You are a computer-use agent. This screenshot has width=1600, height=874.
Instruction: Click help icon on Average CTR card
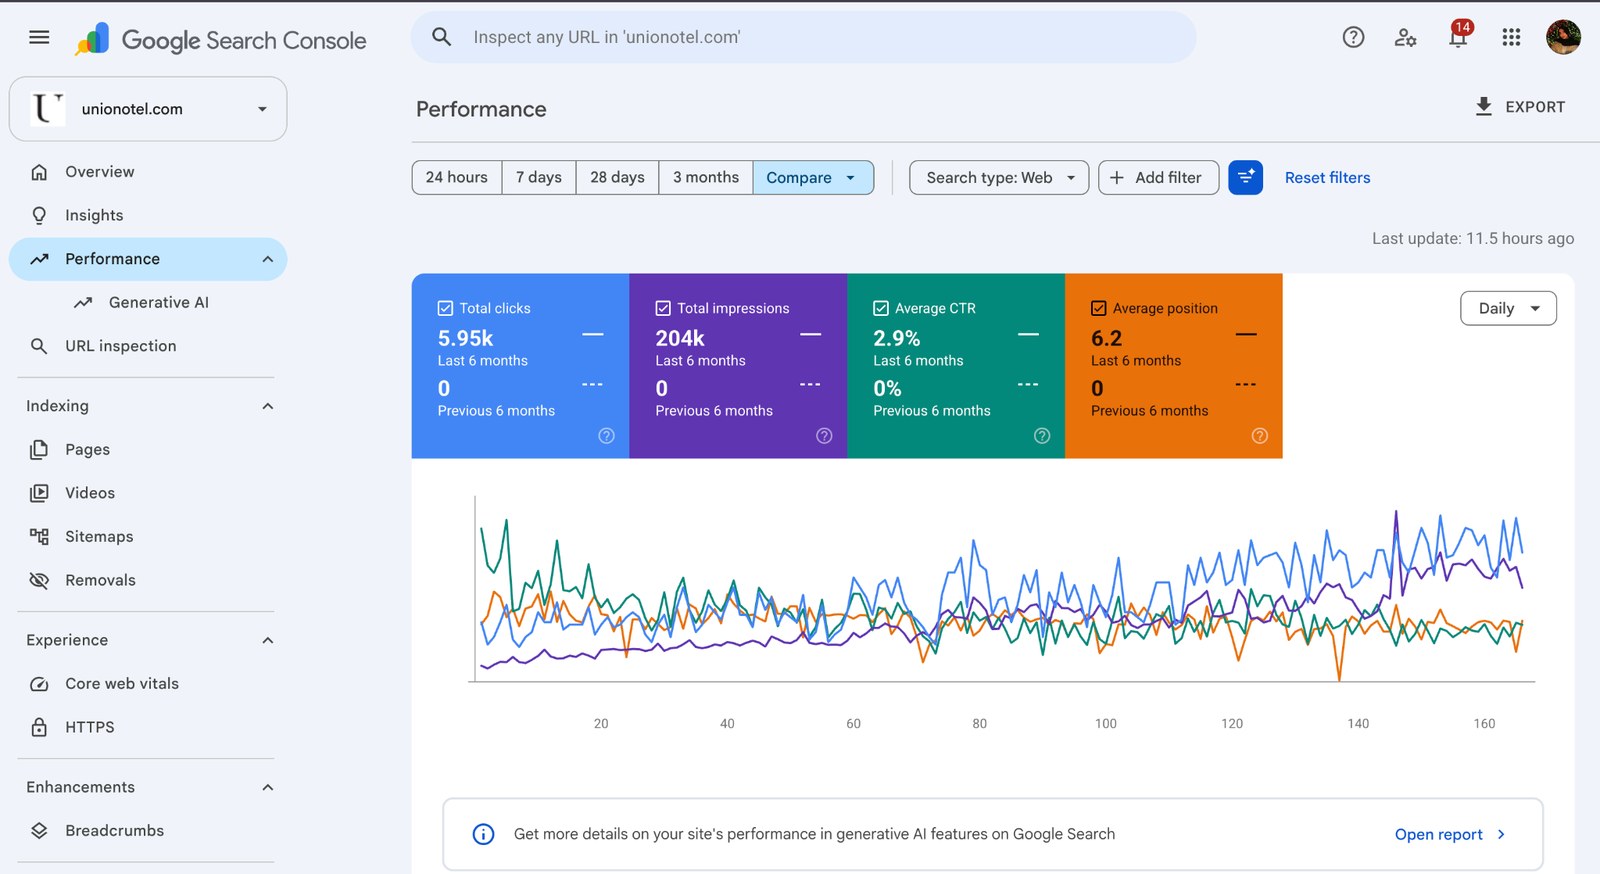(x=1042, y=436)
